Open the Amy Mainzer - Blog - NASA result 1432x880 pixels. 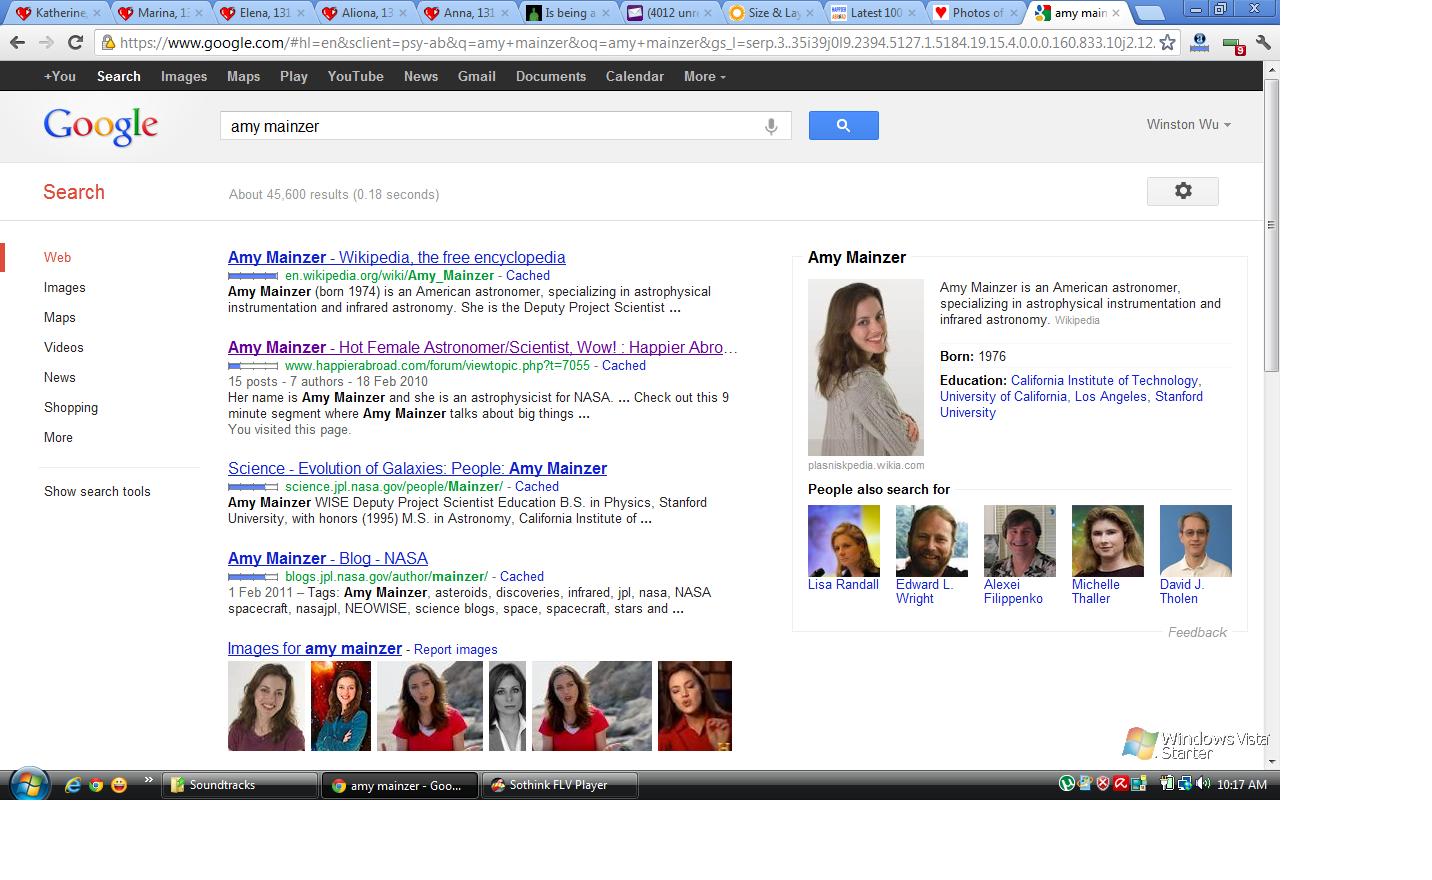click(328, 558)
